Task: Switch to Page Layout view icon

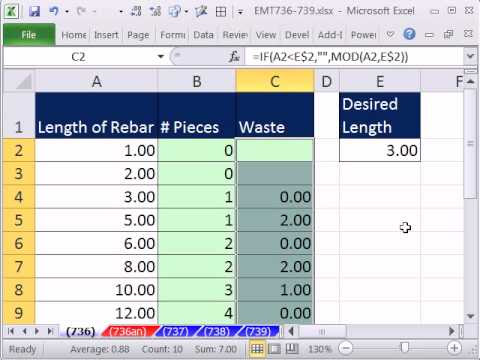Action: pyautogui.click(x=274, y=349)
